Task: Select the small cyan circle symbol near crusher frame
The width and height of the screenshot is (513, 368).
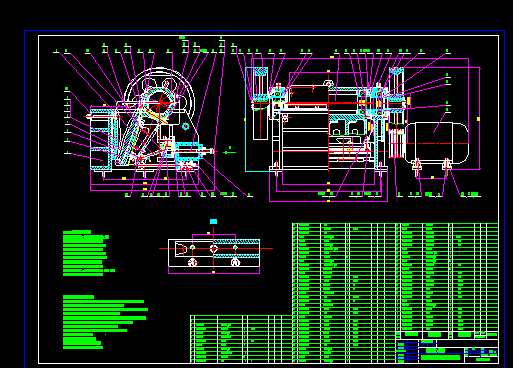Action: point(186,126)
